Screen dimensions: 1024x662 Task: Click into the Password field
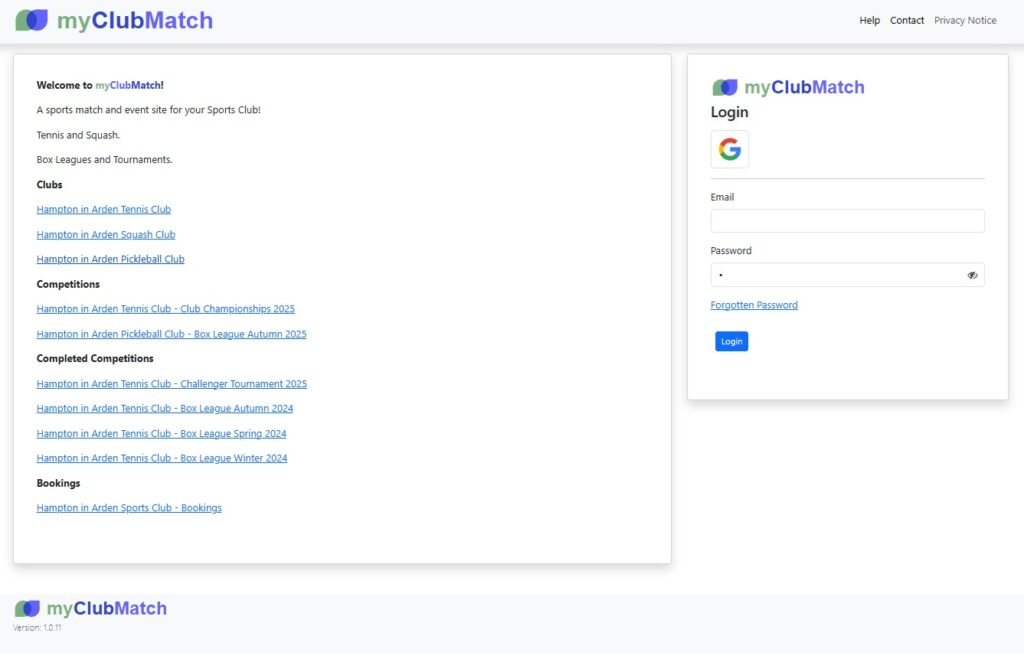pos(835,275)
